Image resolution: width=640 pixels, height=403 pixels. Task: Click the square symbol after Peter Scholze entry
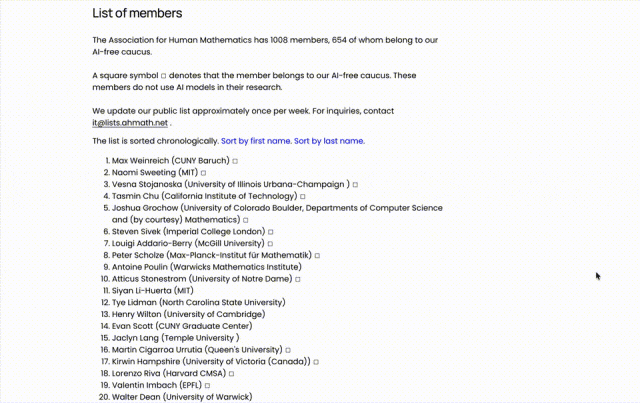(x=317, y=256)
